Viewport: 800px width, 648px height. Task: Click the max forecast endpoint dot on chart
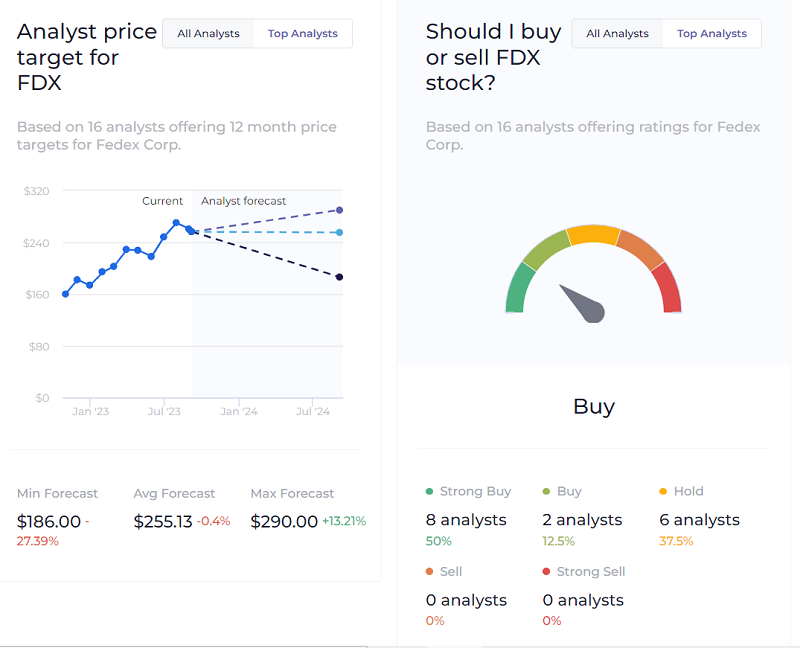340,210
